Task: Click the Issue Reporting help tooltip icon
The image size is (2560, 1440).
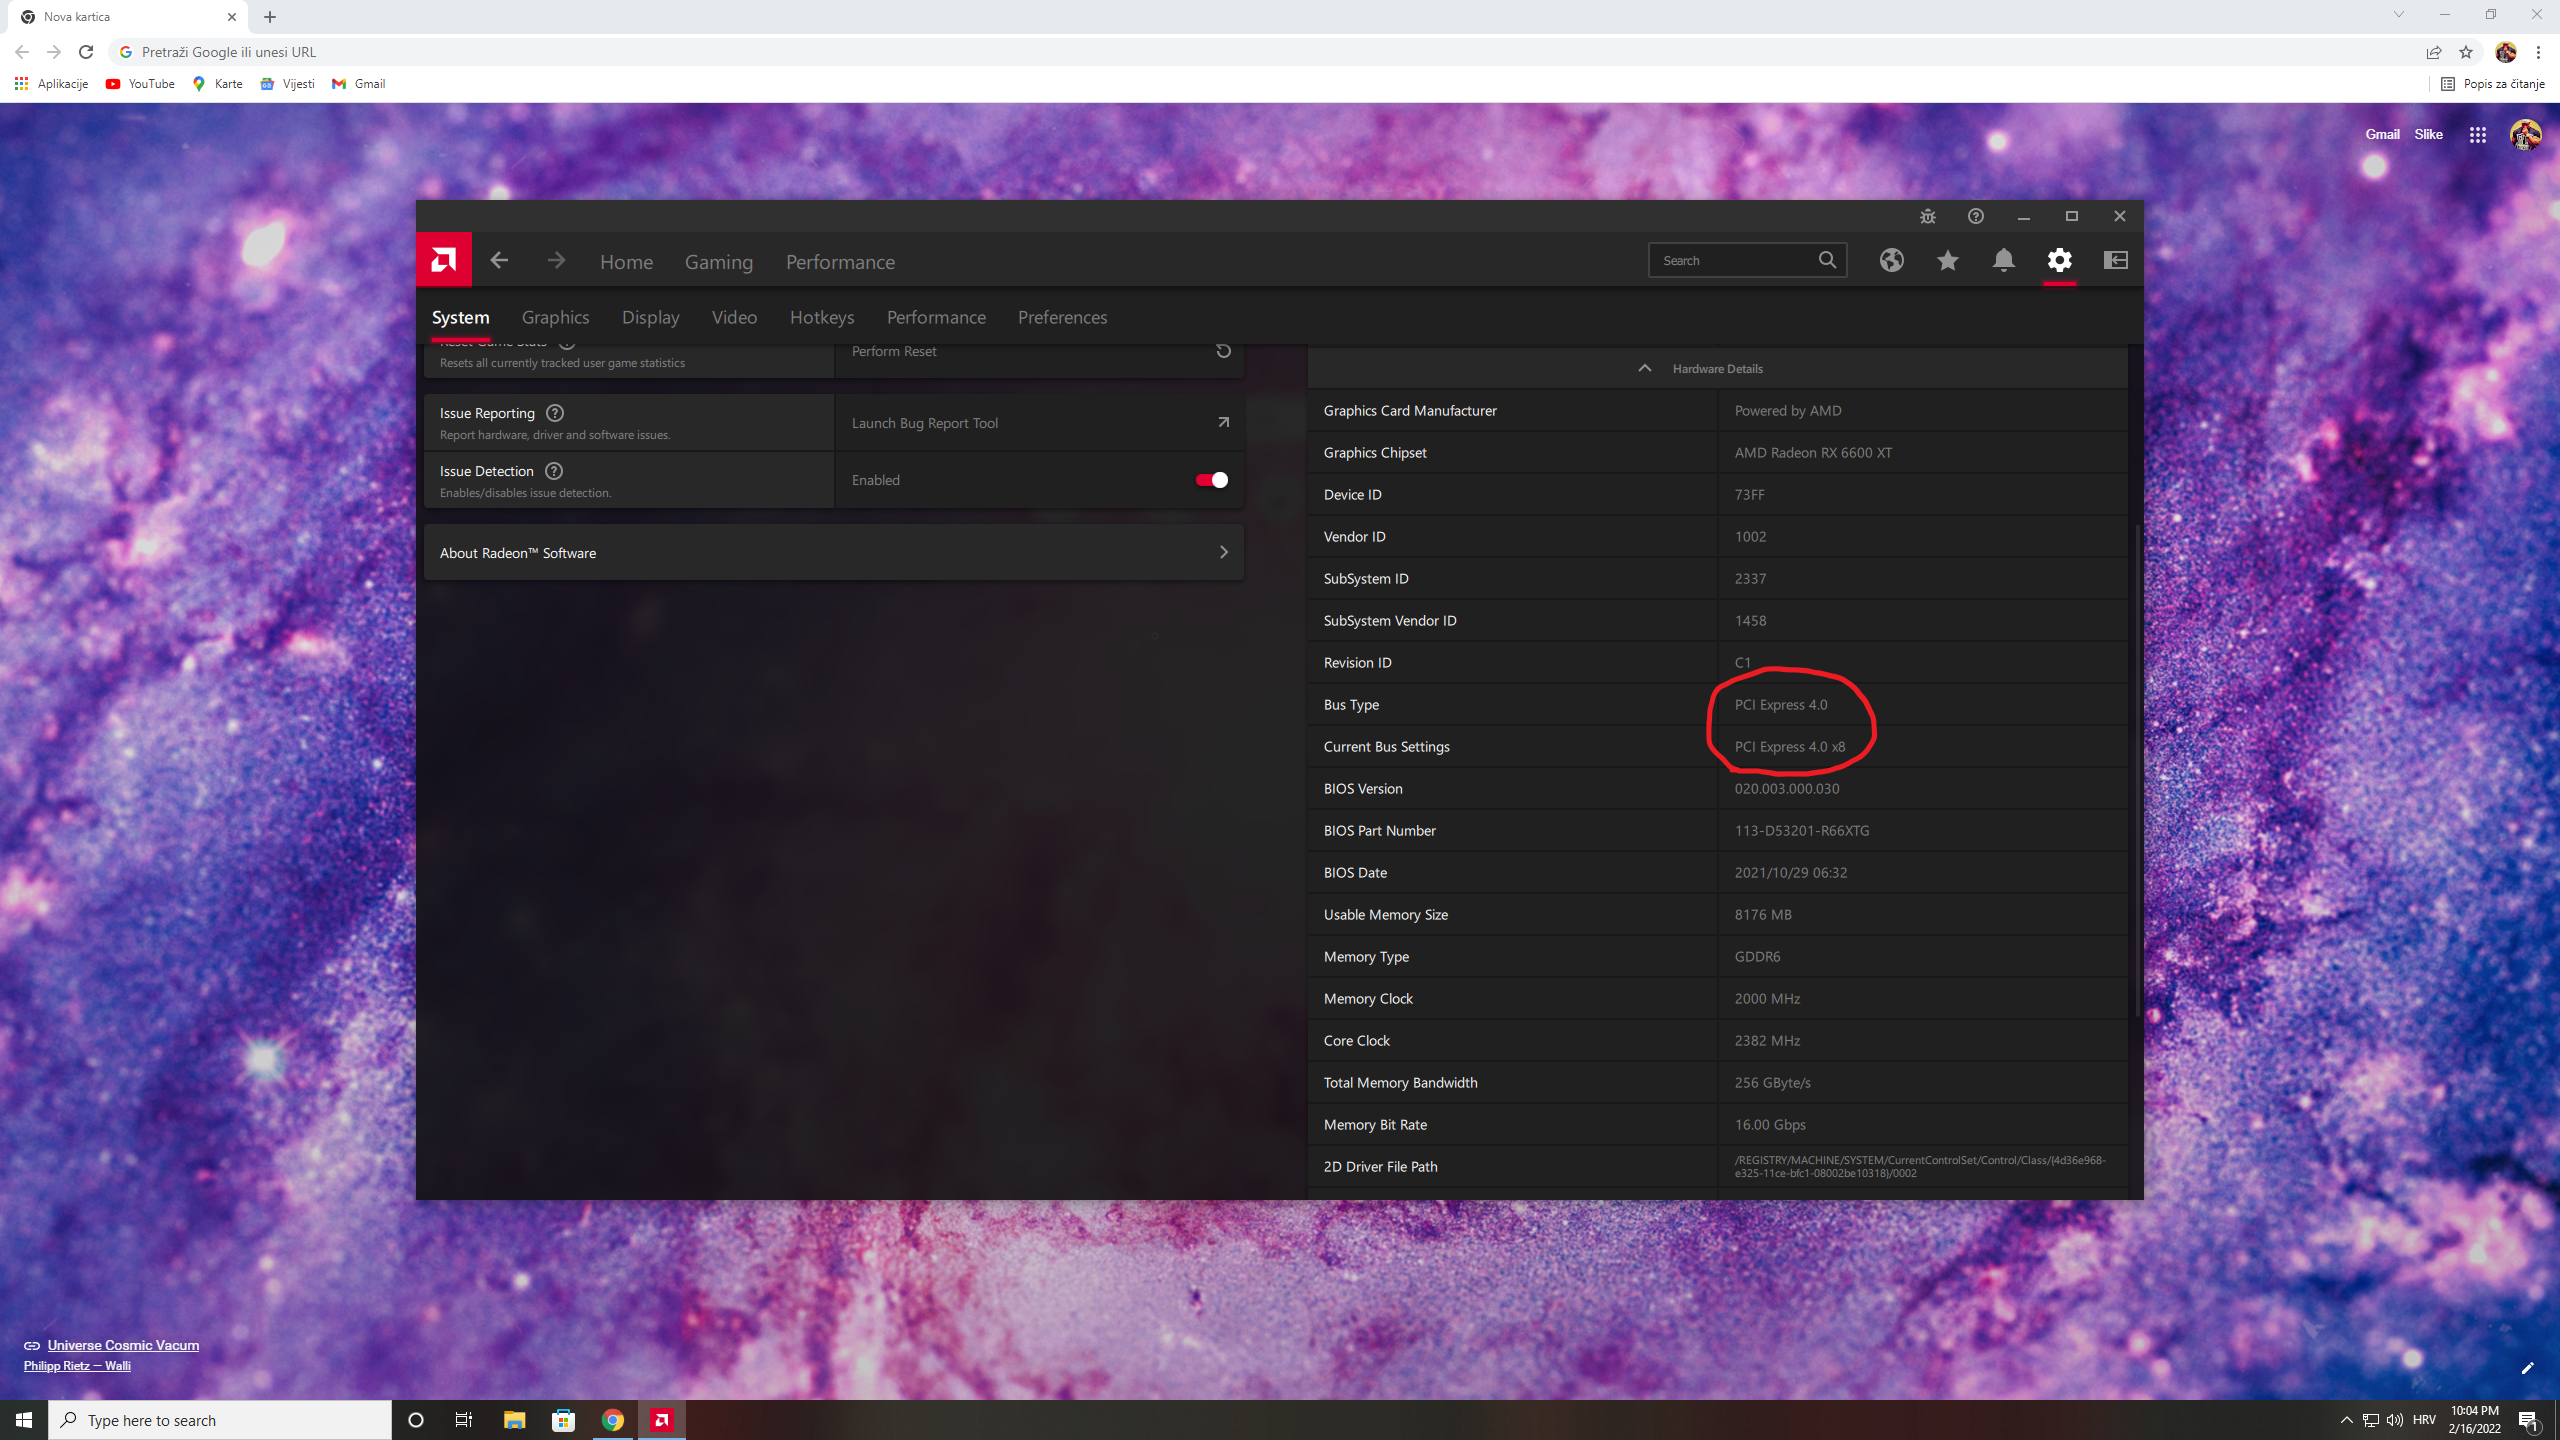Action: [555, 413]
